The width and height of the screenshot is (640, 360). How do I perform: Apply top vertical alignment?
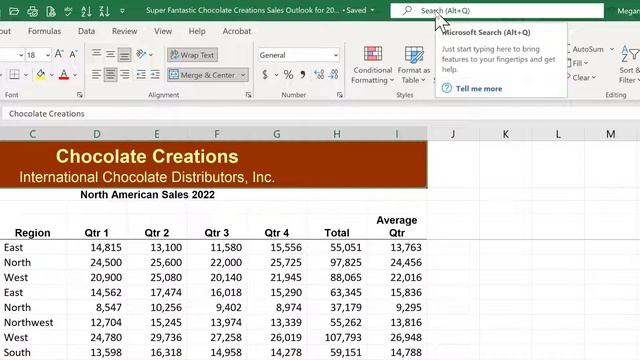(96, 54)
